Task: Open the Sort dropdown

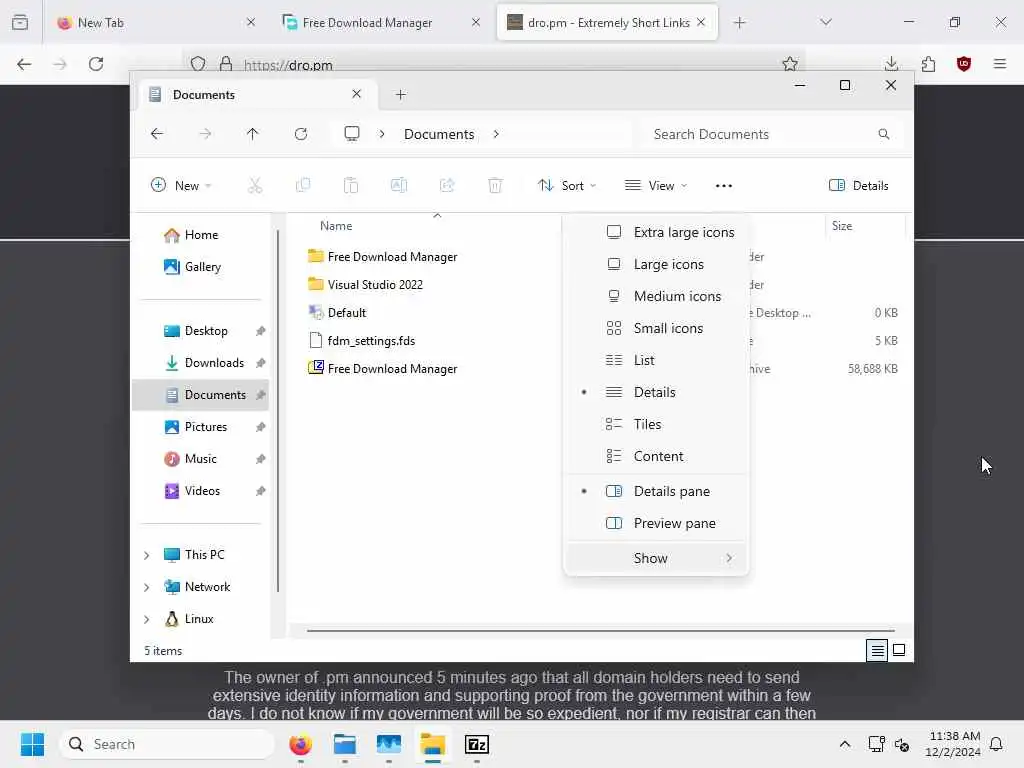Action: (567, 186)
